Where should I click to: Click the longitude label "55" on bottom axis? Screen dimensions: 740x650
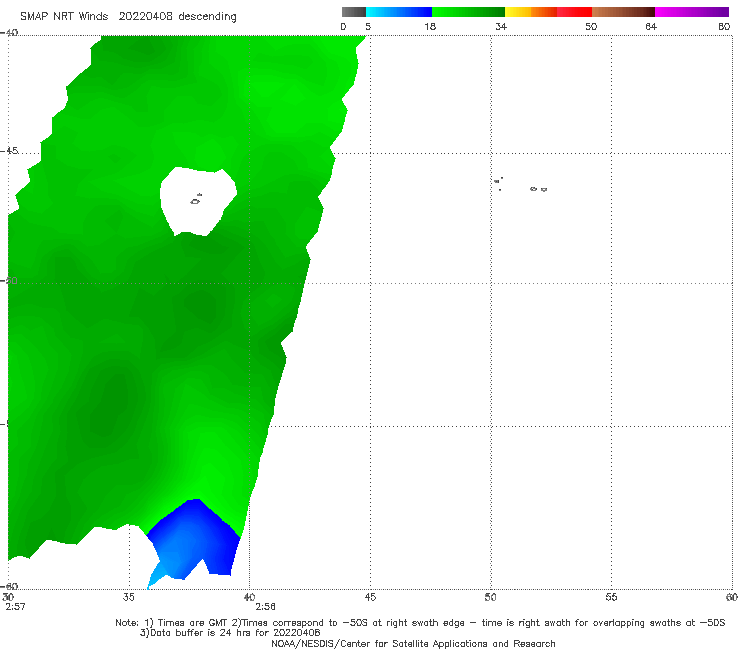[611, 597]
